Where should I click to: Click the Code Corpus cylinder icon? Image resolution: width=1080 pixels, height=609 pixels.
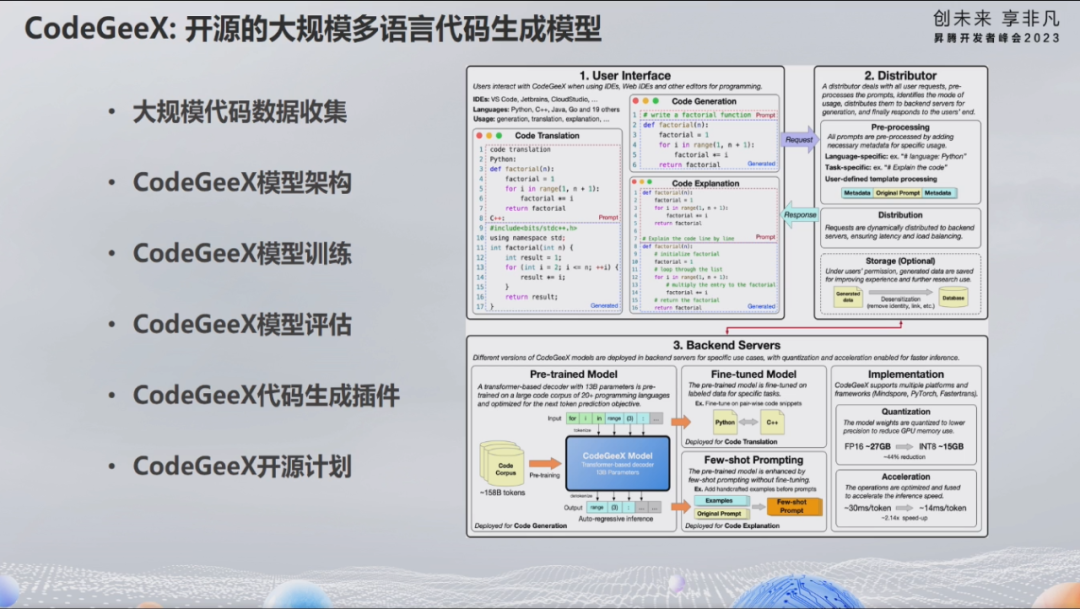point(503,464)
